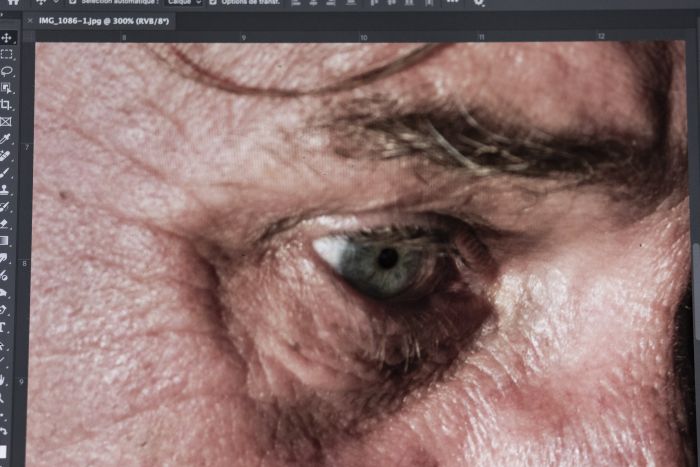This screenshot has height=467, width=700.
Task: Pick the Clone Stamp tool
Action: point(6,189)
